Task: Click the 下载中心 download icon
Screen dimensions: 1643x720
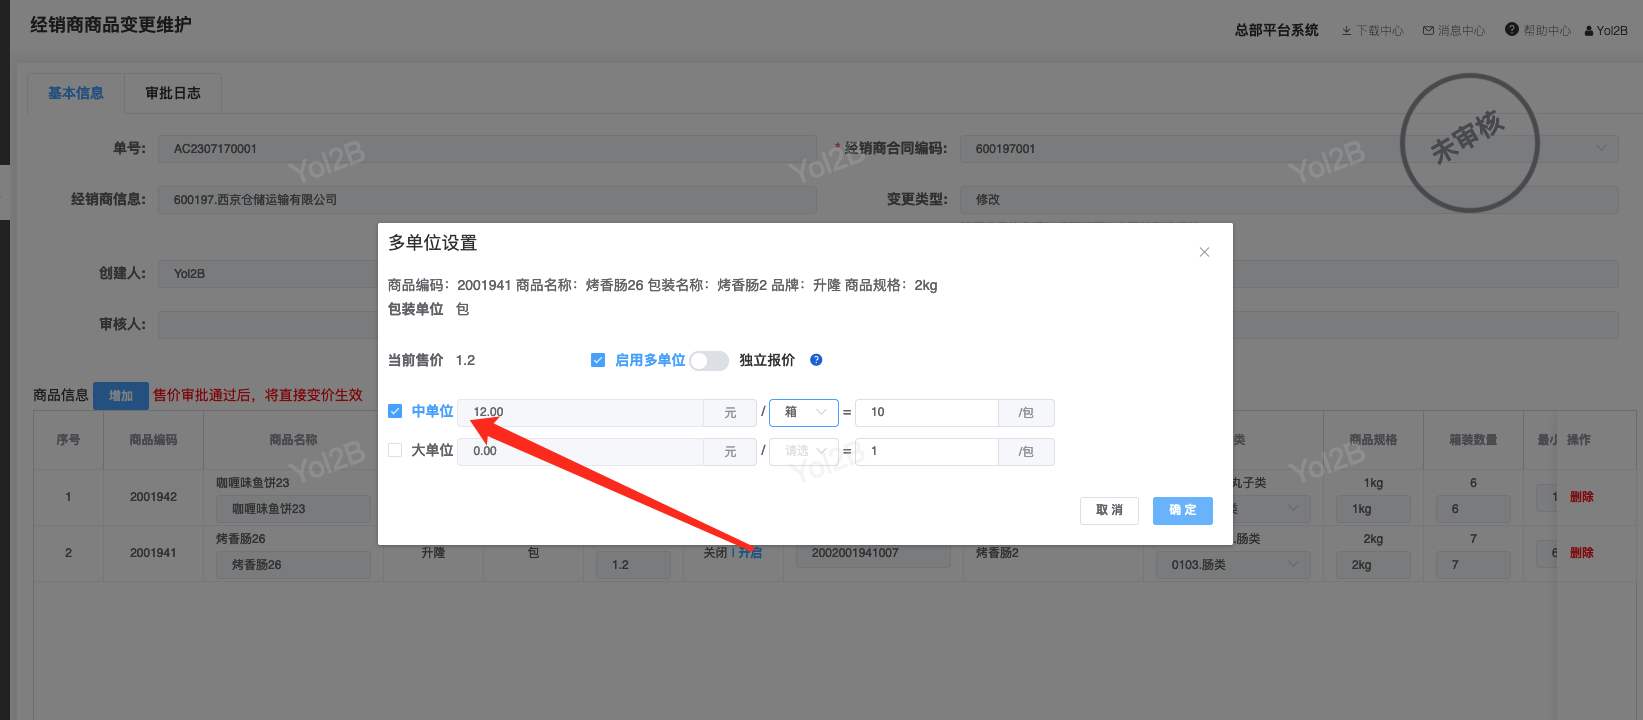Action: click(1347, 31)
